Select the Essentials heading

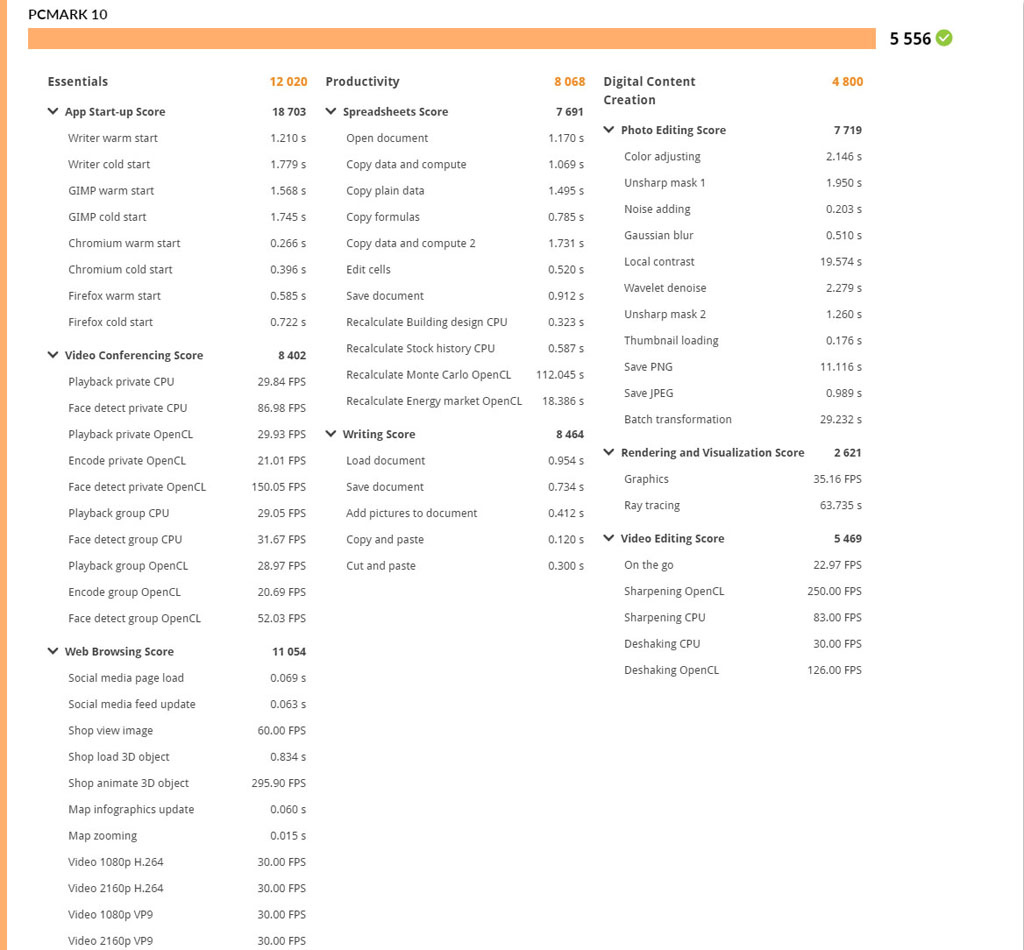[78, 82]
